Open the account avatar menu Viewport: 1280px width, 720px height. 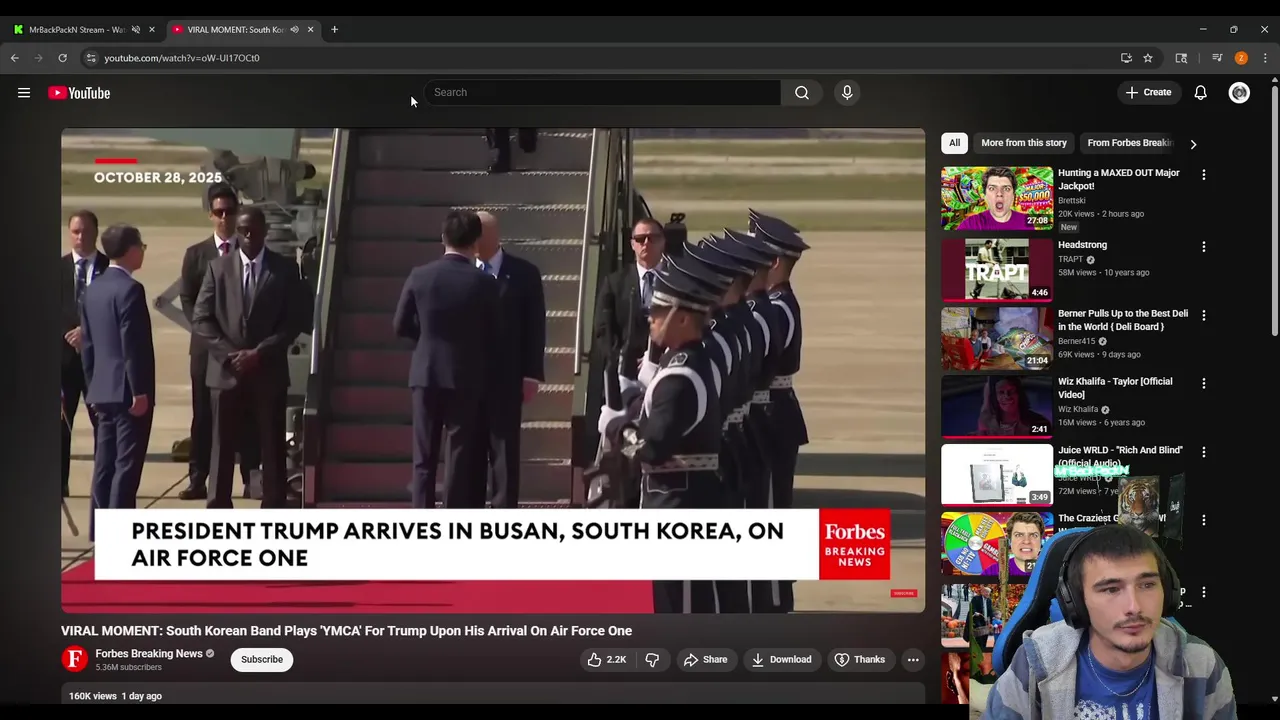point(1239,93)
